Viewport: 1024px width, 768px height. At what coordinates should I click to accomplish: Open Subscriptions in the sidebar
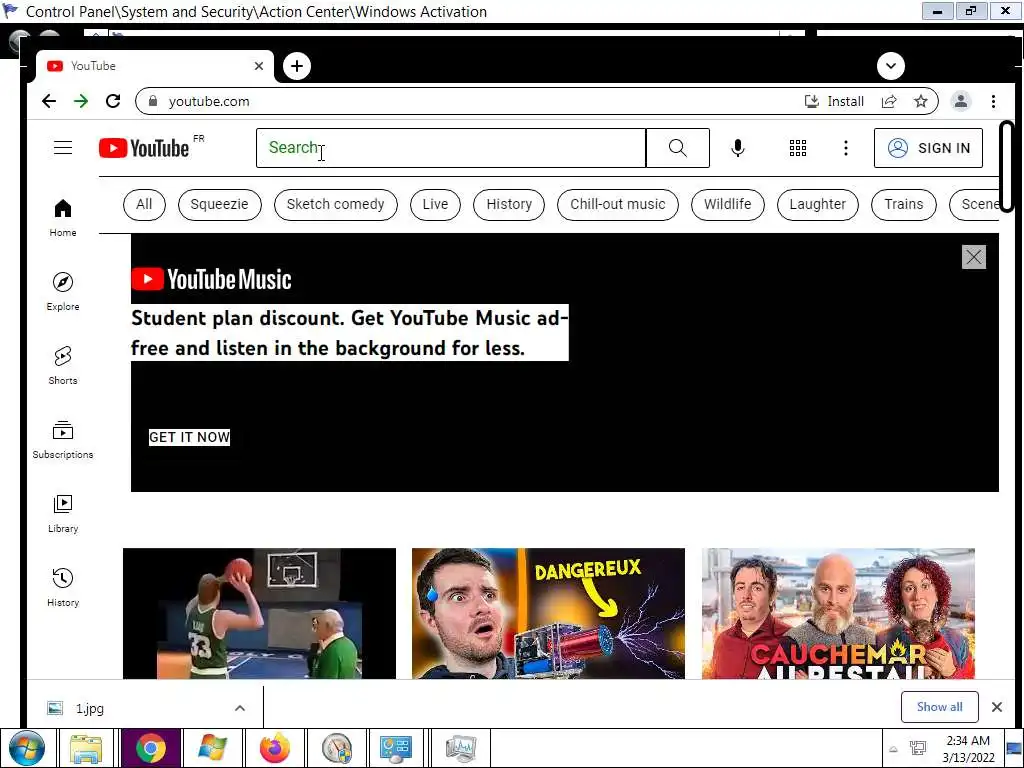pyautogui.click(x=63, y=440)
